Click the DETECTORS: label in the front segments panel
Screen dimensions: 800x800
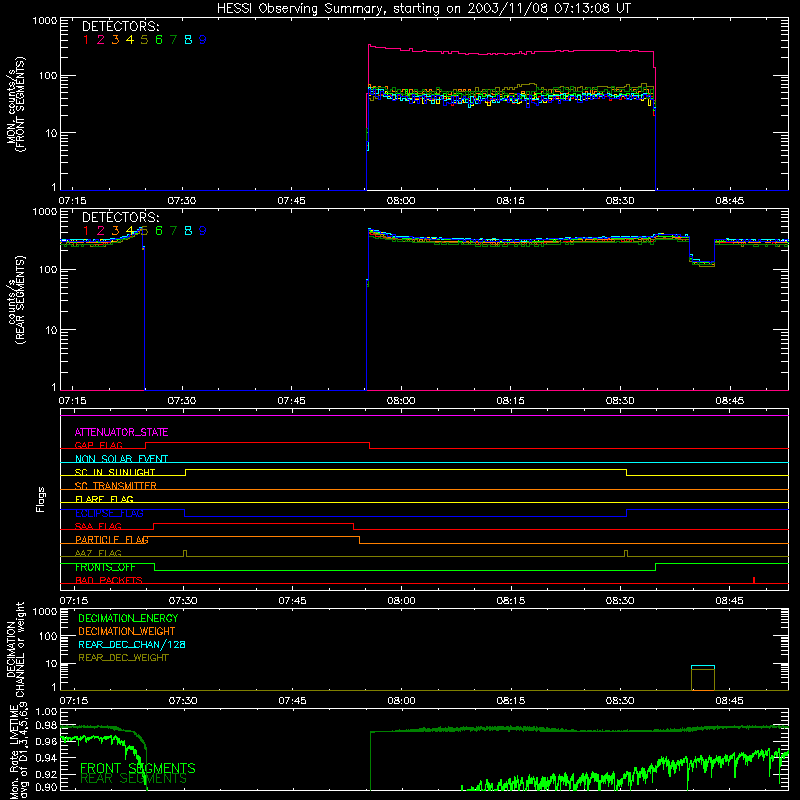point(120,26)
